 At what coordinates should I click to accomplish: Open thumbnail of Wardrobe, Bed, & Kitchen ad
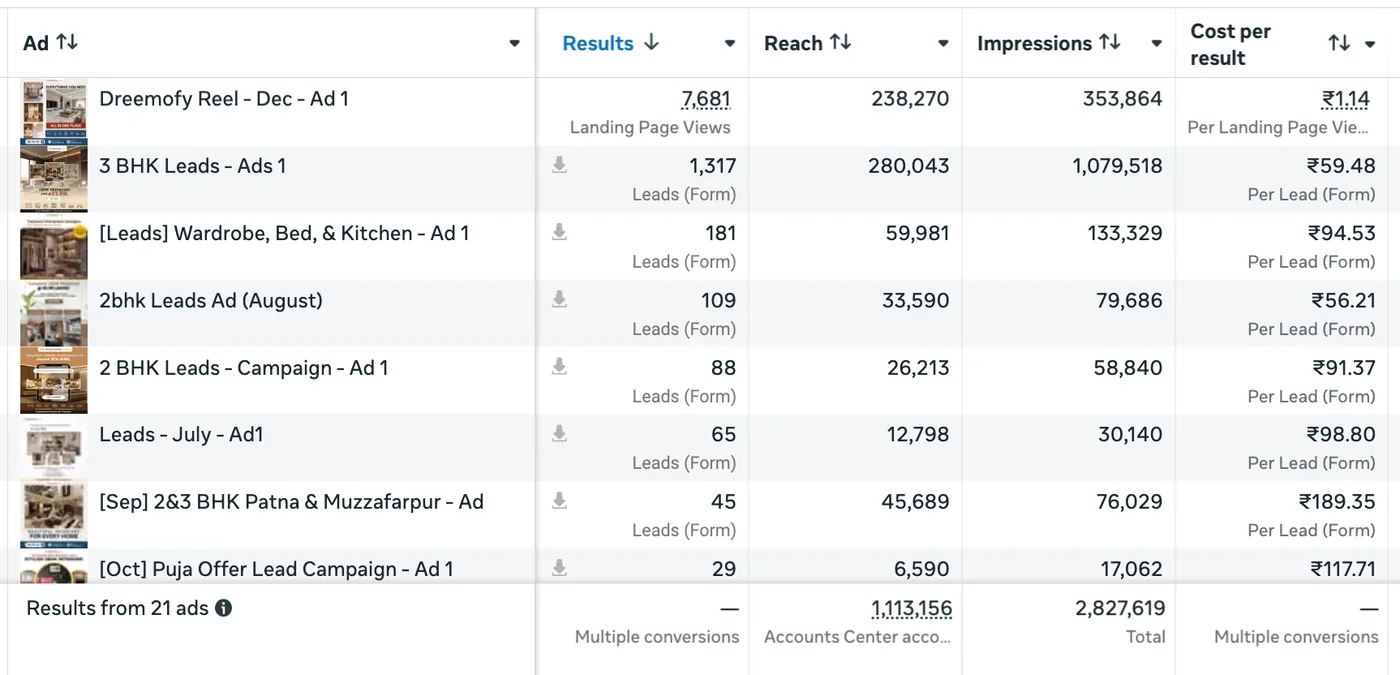pos(54,246)
